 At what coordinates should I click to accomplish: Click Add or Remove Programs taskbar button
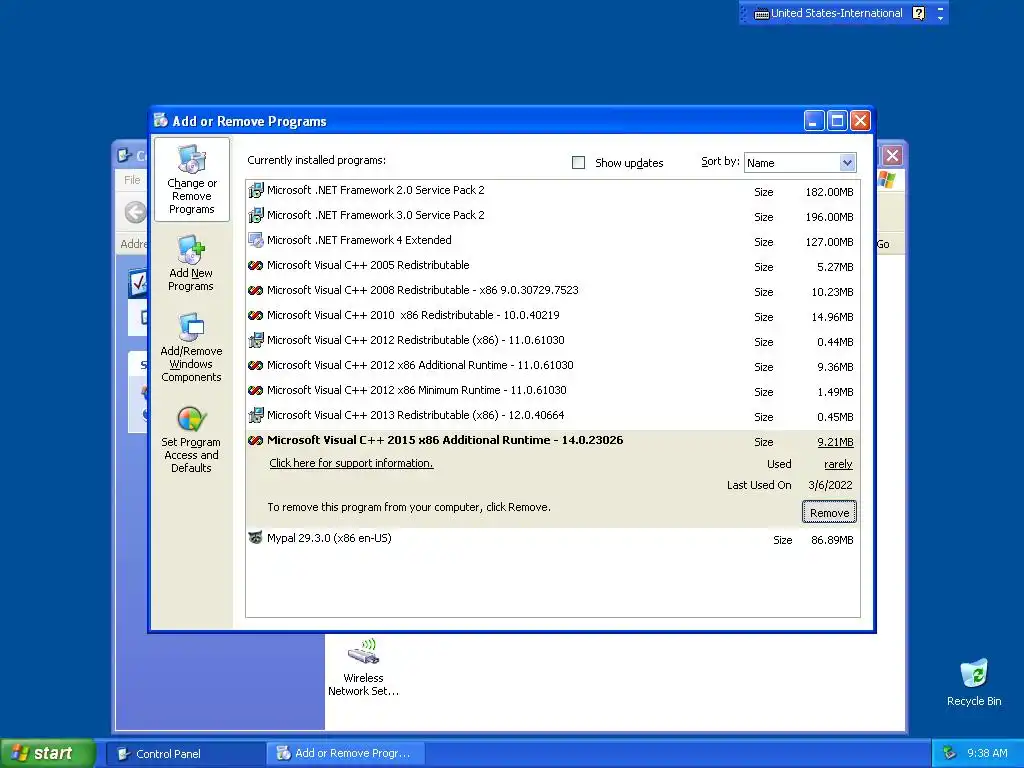[346, 754]
